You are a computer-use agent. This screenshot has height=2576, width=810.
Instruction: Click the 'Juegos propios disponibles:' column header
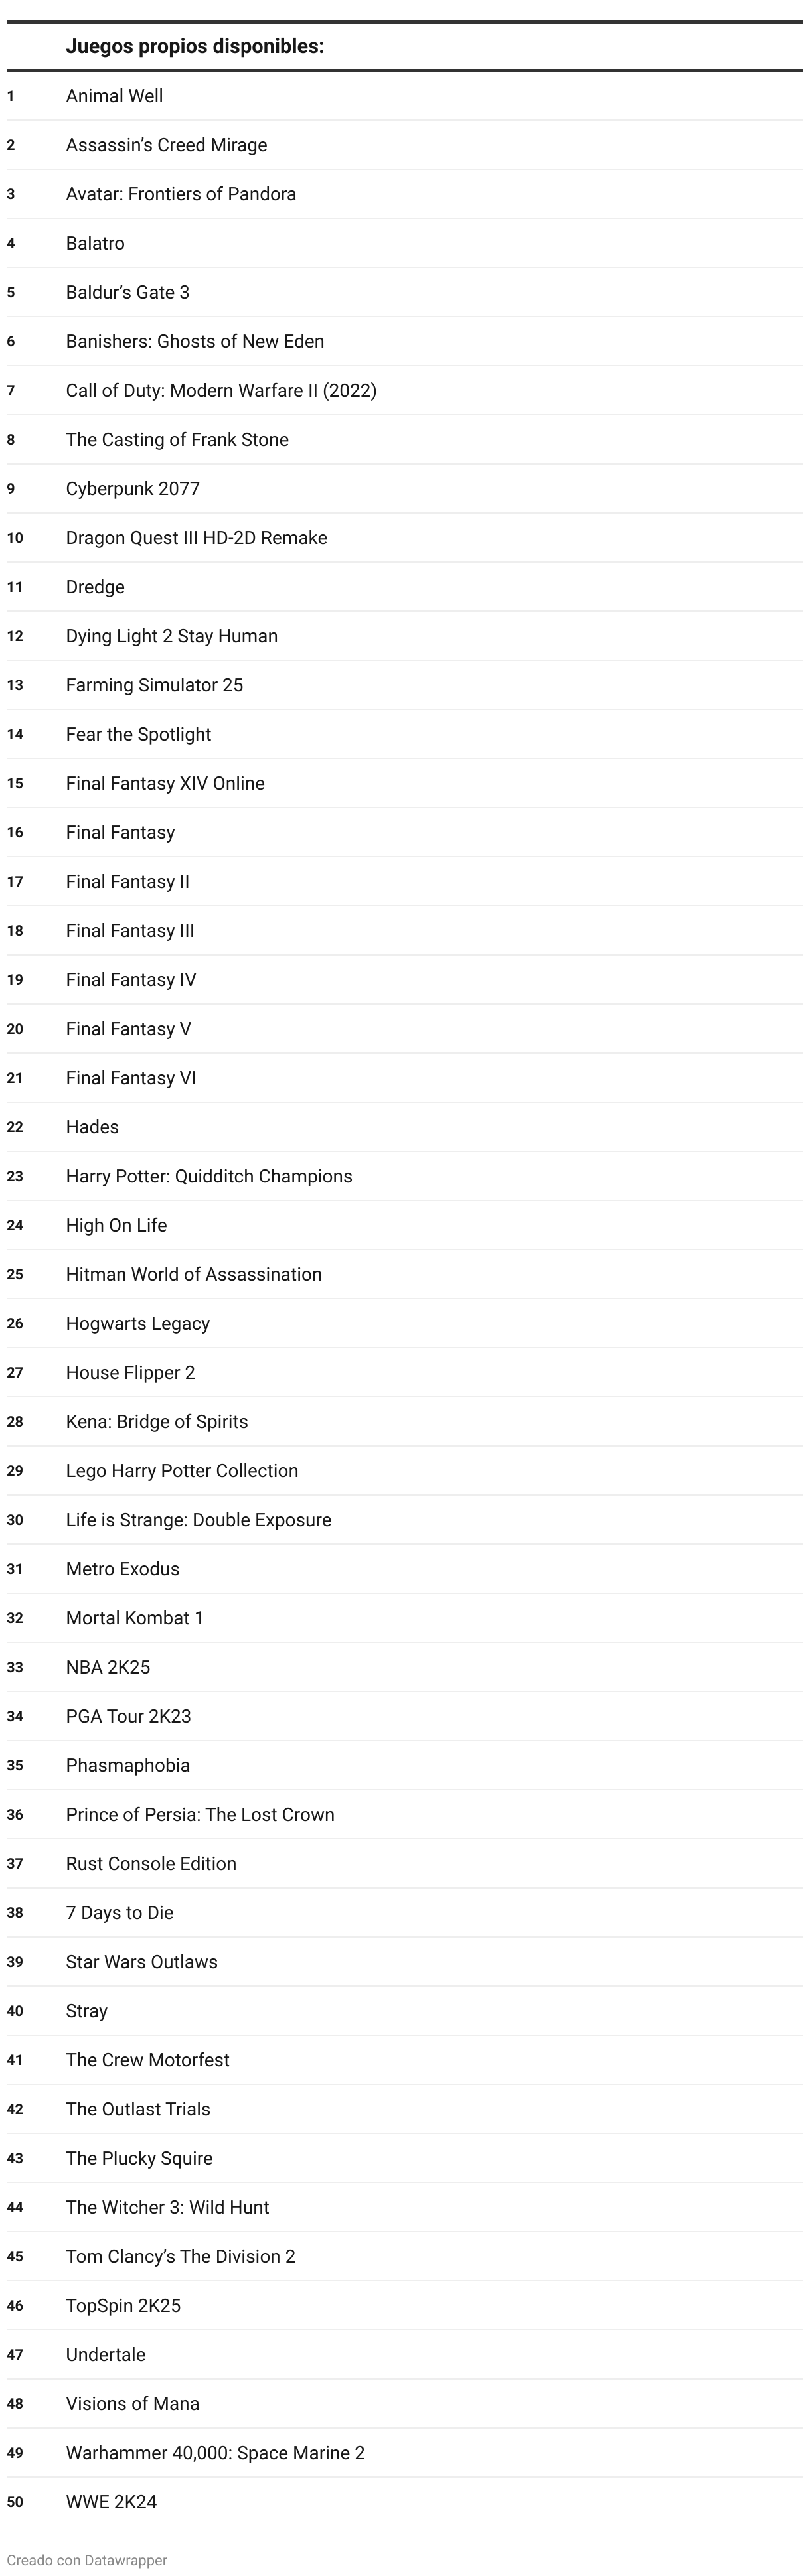pos(195,46)
